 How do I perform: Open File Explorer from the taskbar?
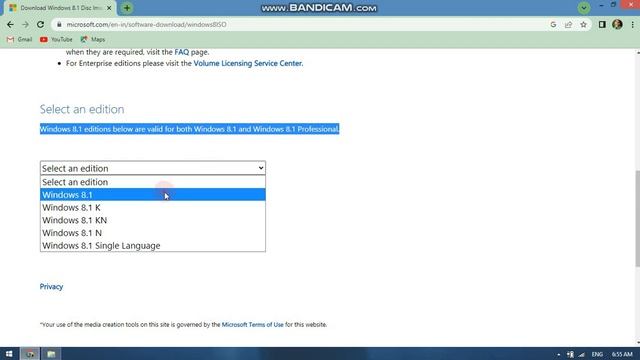pos(51,354)
